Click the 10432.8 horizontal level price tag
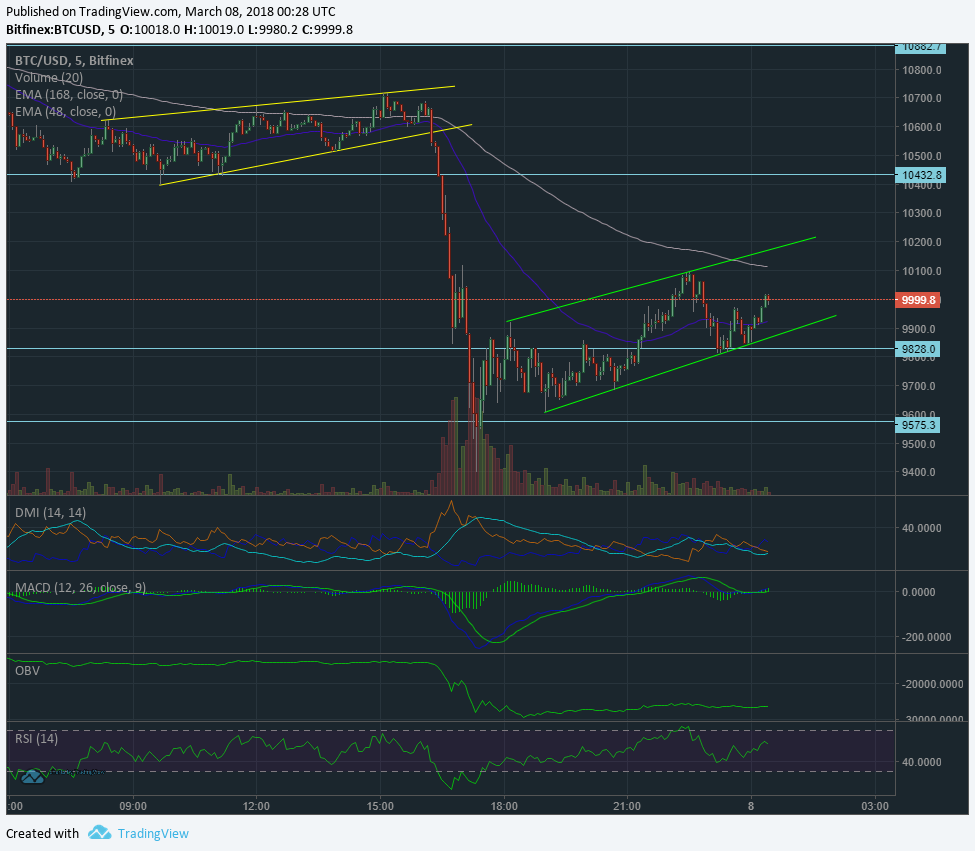This screenshot has height=851, width=975. pos(920,175)
